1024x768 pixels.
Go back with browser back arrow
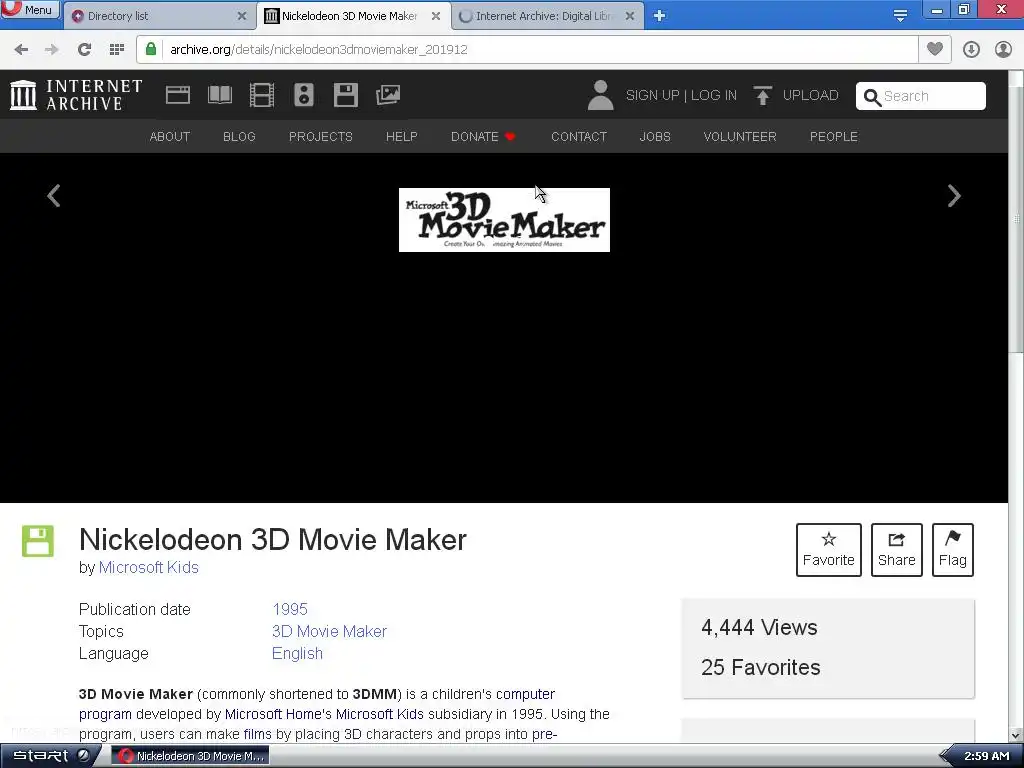(21, 50)
